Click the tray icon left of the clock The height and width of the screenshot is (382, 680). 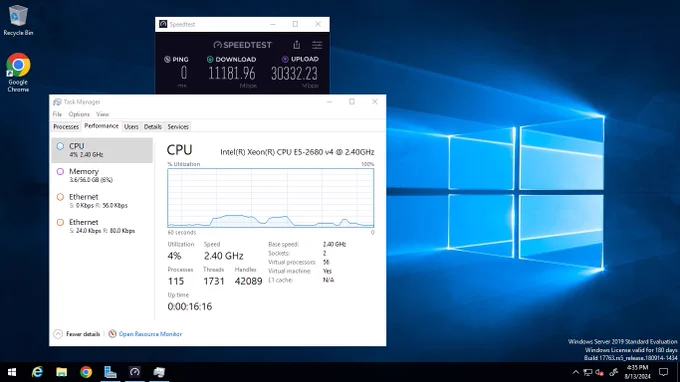(613, 372)
